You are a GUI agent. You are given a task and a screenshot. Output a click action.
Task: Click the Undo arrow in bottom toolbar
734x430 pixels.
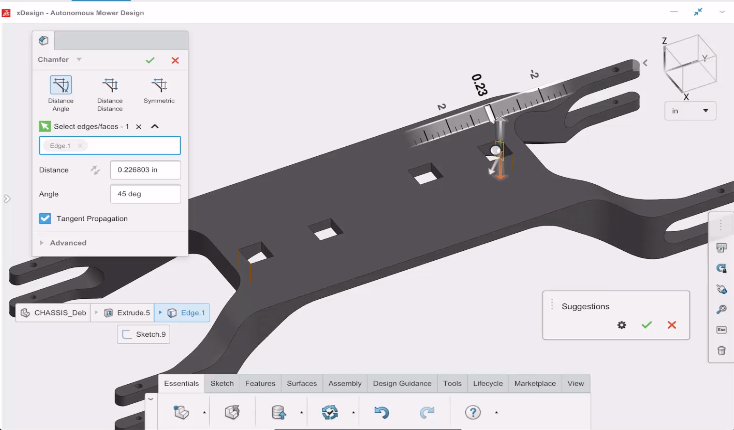(381, 412)
